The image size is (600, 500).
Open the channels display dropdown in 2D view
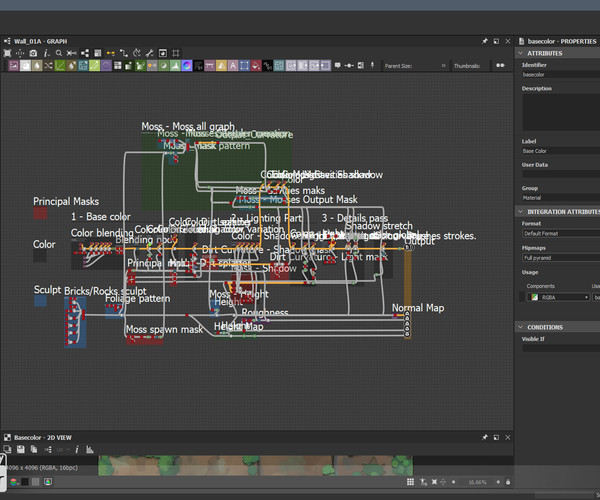14,482
